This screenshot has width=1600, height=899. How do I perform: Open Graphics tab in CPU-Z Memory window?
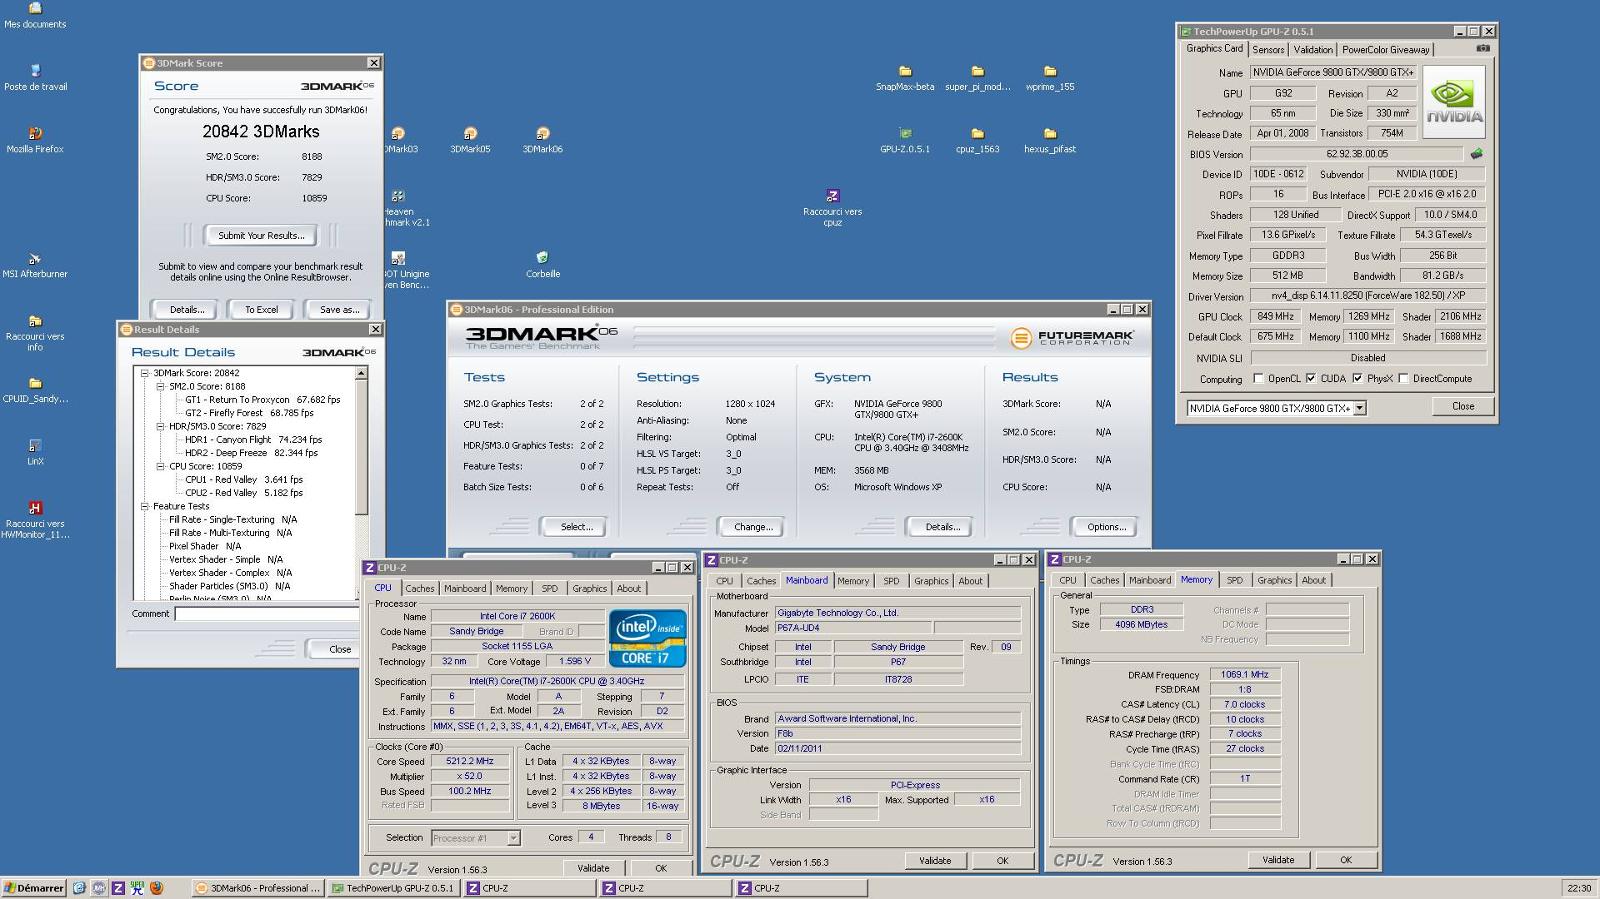[1274, 580]
